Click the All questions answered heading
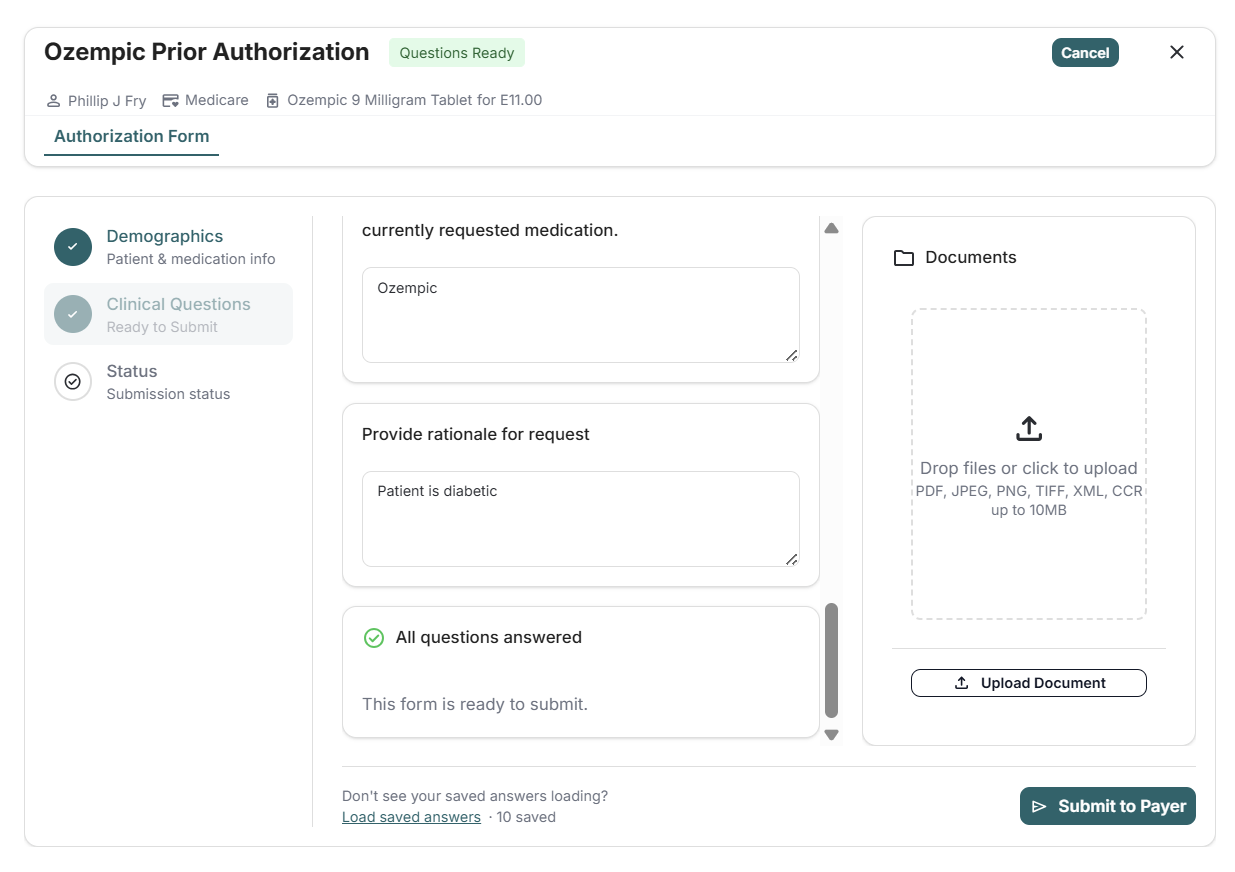 pos(489,638)
